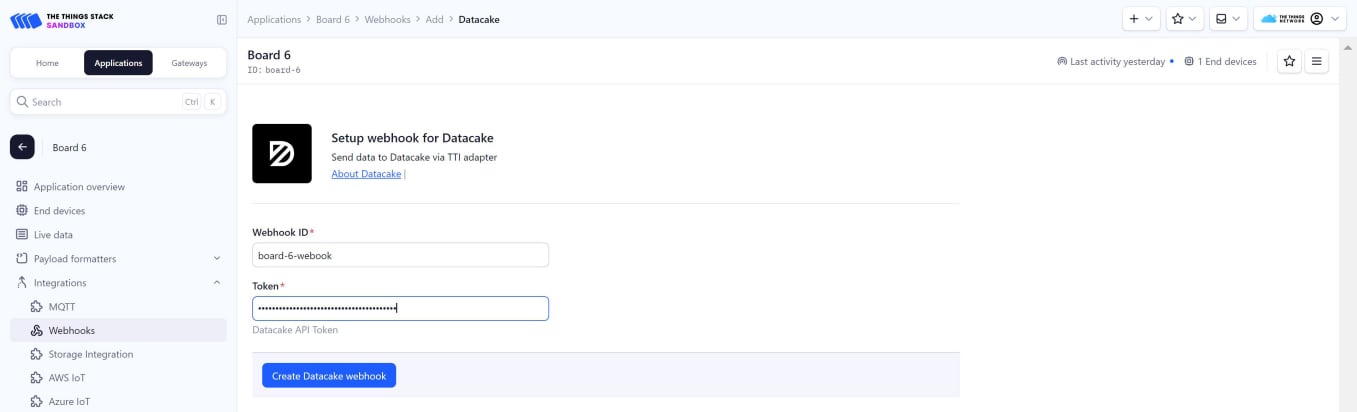Open the Board 6 hamburger menu
Image resolution: width=1357 pixels, height=412 pixels.
(1317, 61)
